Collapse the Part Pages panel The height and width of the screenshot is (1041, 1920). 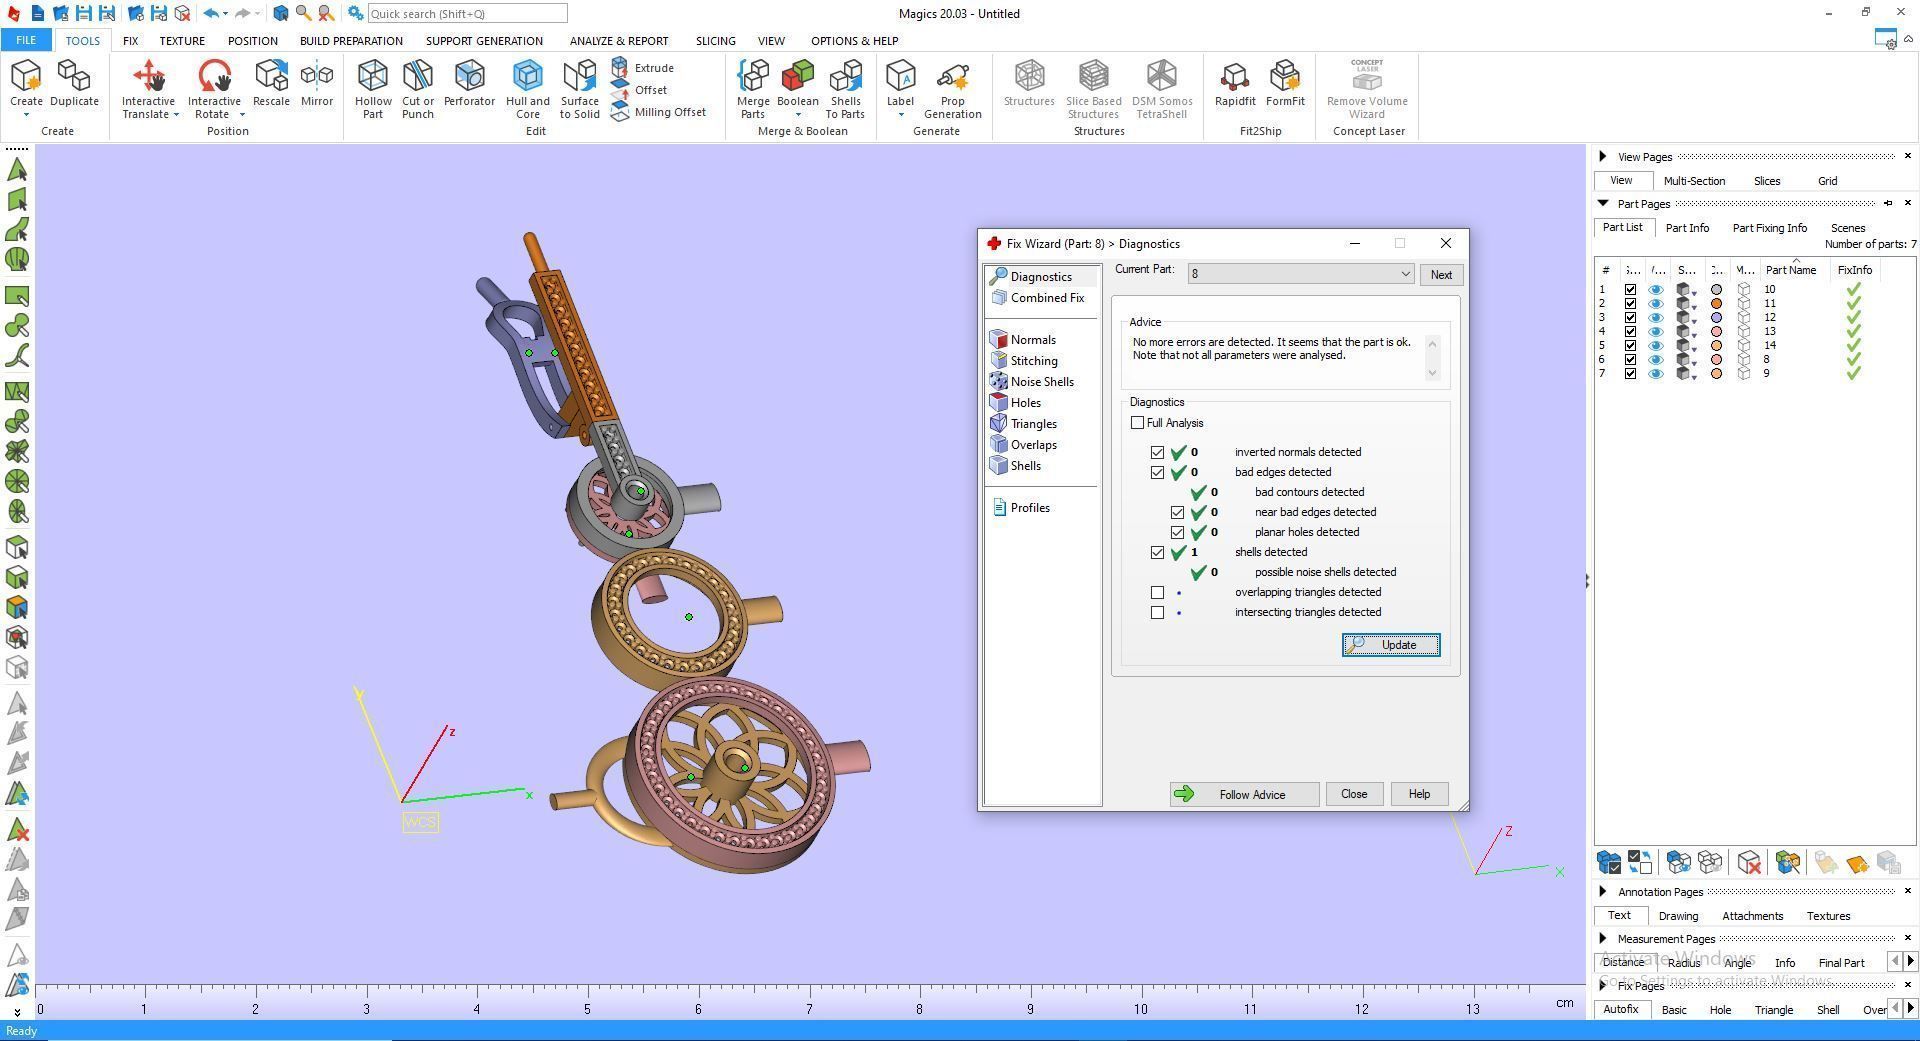click(1603, 203)
